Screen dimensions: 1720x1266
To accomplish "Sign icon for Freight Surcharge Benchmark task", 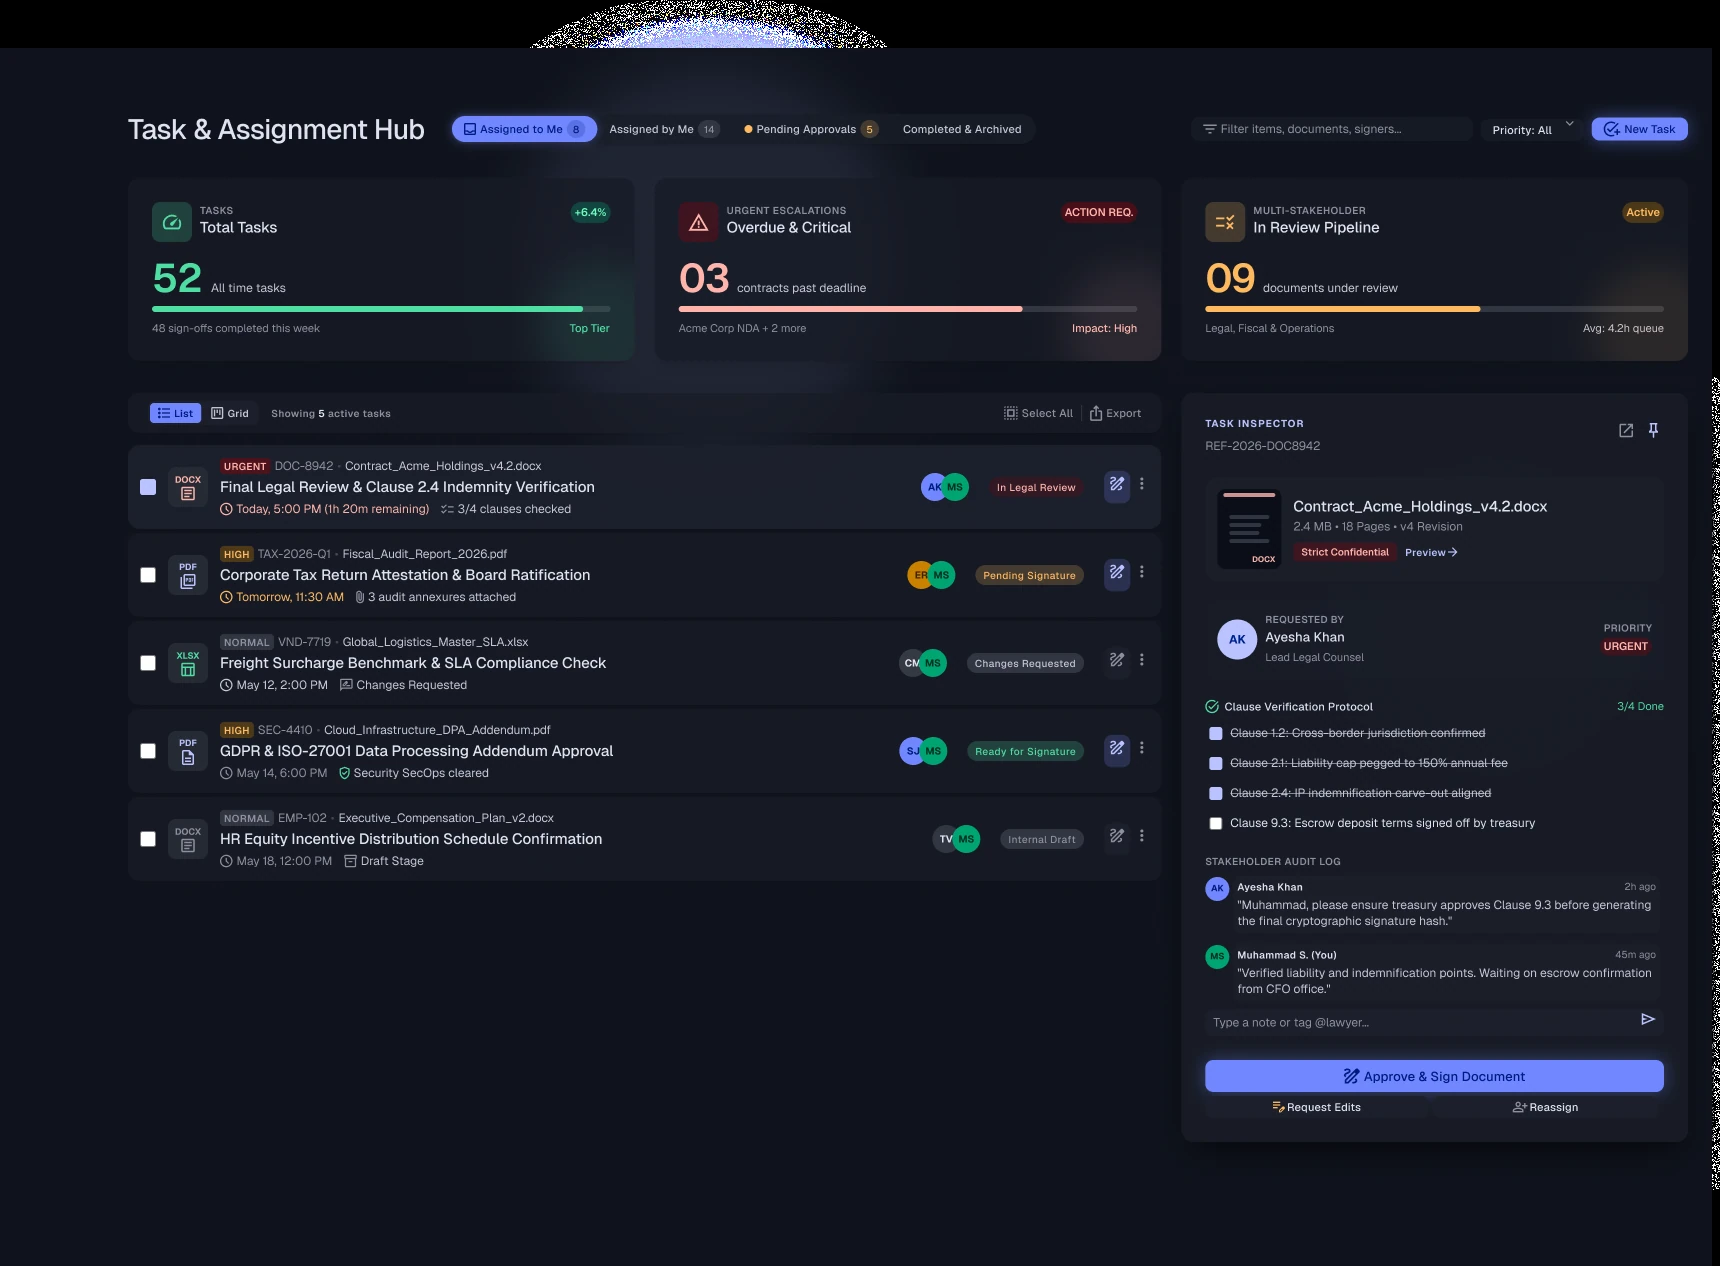I will click(1117, 662).
